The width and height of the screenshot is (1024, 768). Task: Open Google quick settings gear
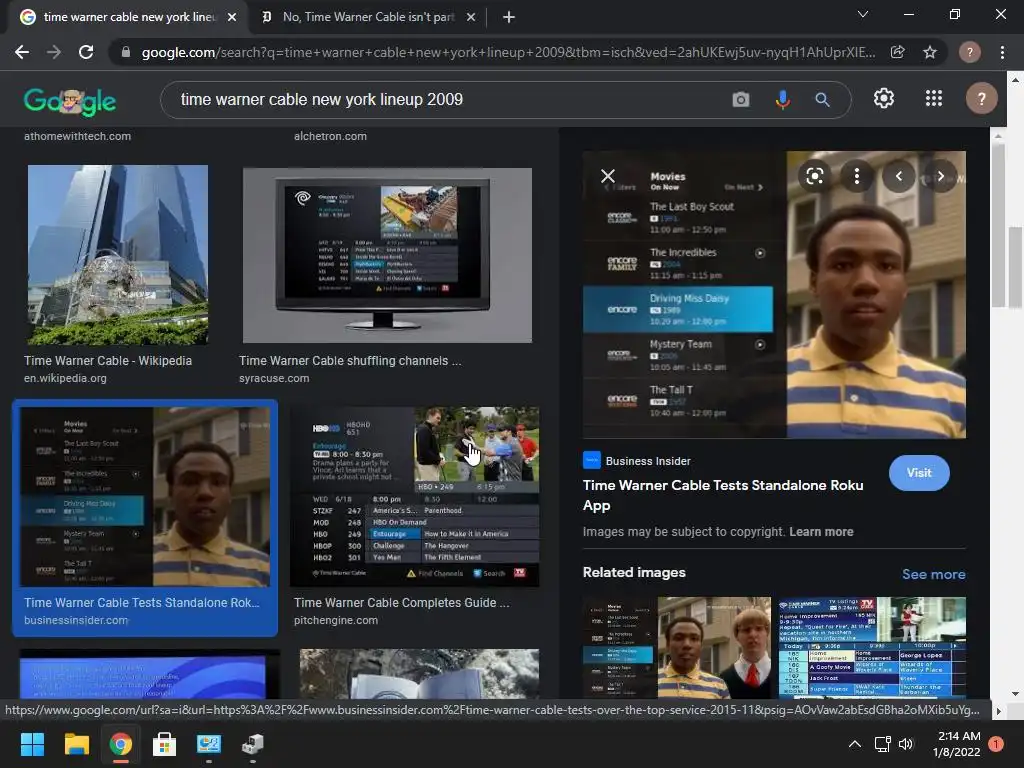tap(884, 99)
